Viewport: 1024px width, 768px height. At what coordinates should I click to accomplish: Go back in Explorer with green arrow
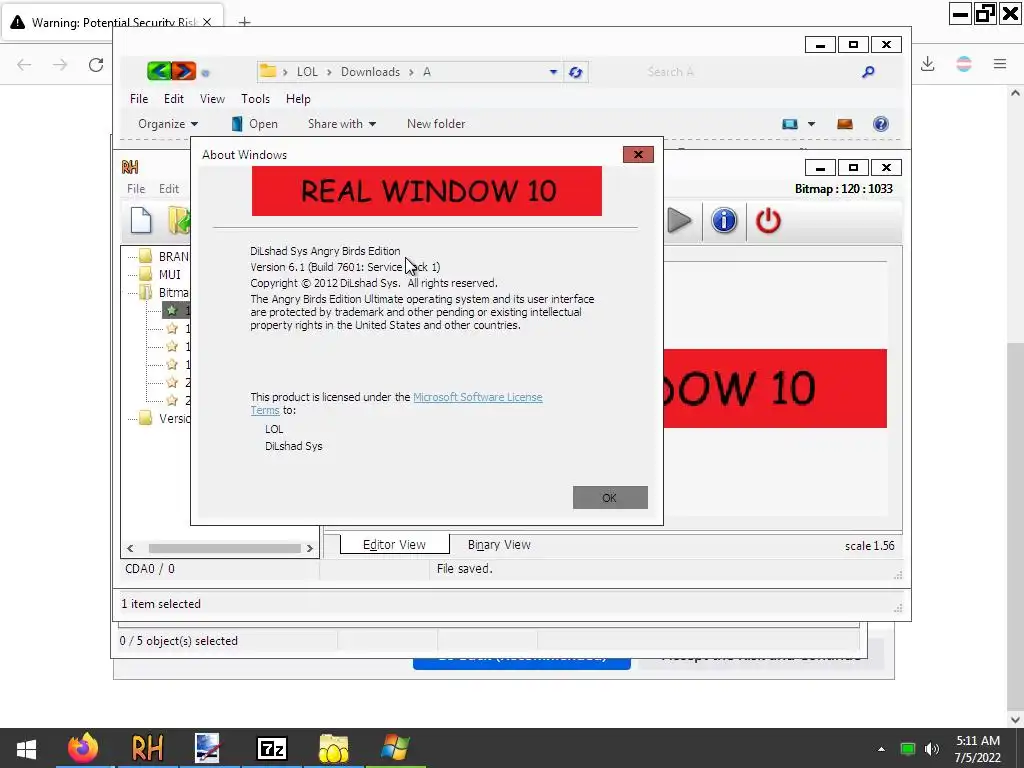pos(159,71)
